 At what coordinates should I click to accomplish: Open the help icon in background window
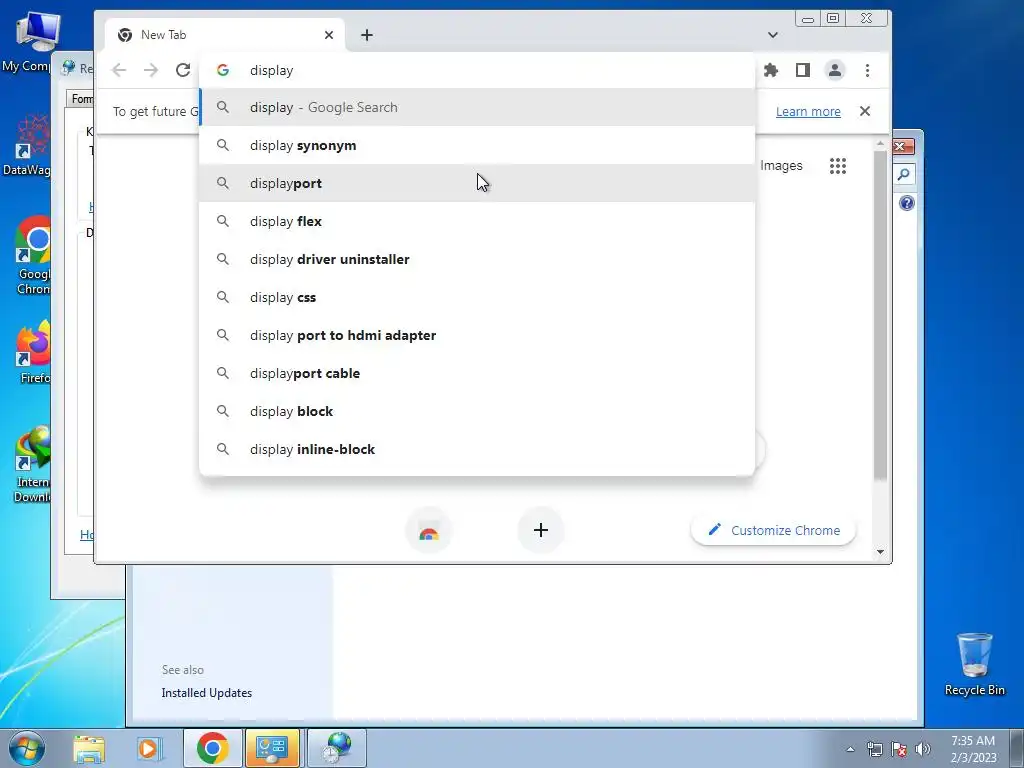(906, 203)
